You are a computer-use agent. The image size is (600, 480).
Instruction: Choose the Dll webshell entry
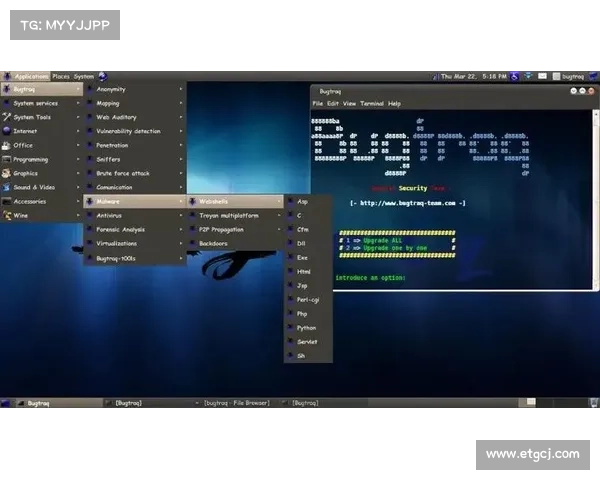(308, 243)
